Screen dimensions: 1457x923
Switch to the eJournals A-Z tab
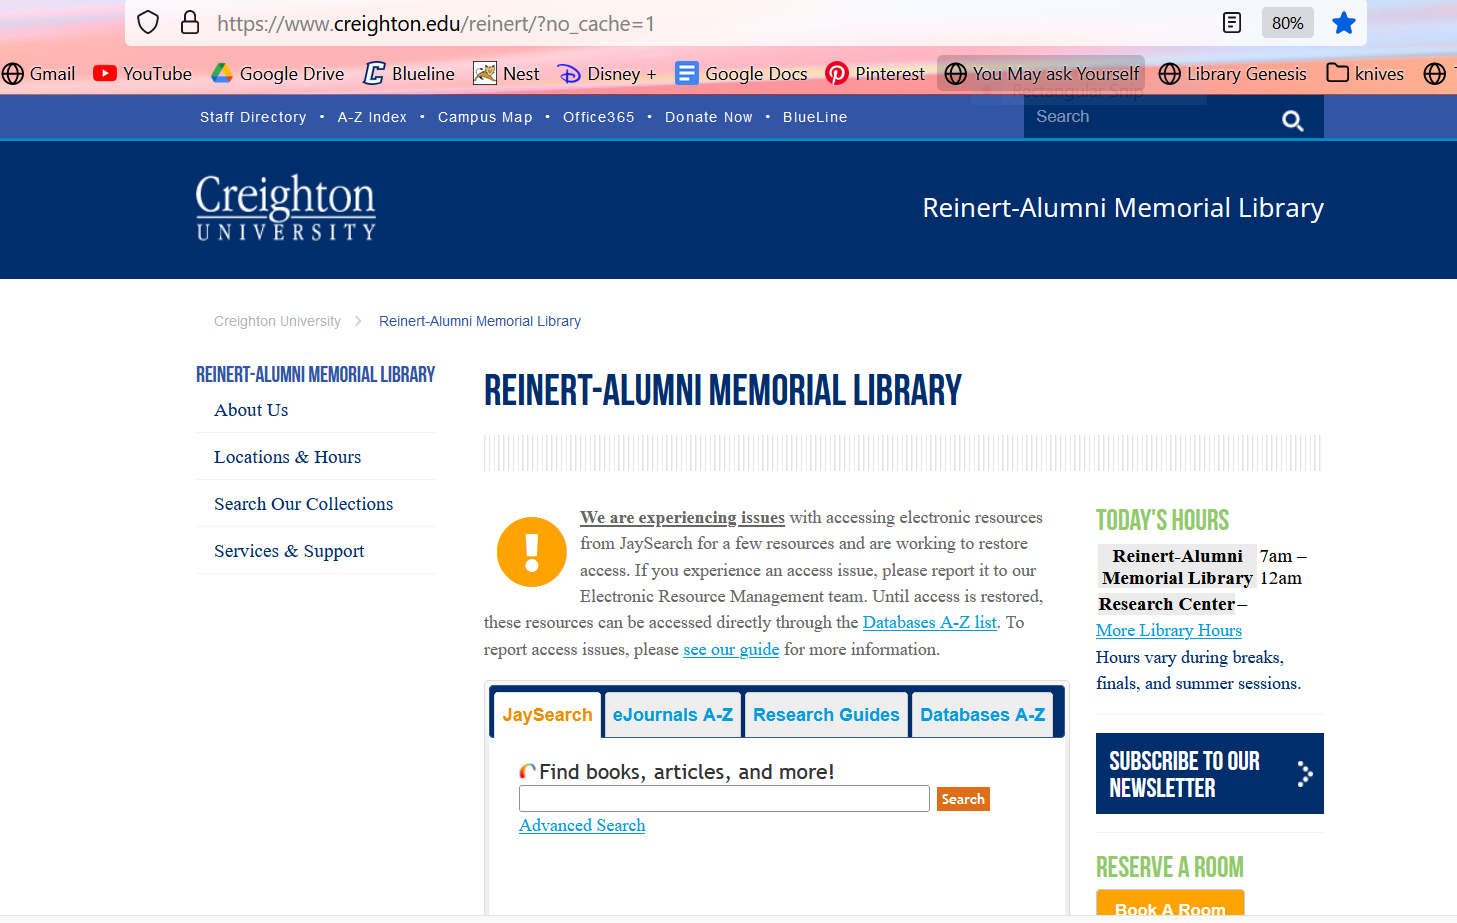point(673,715)
